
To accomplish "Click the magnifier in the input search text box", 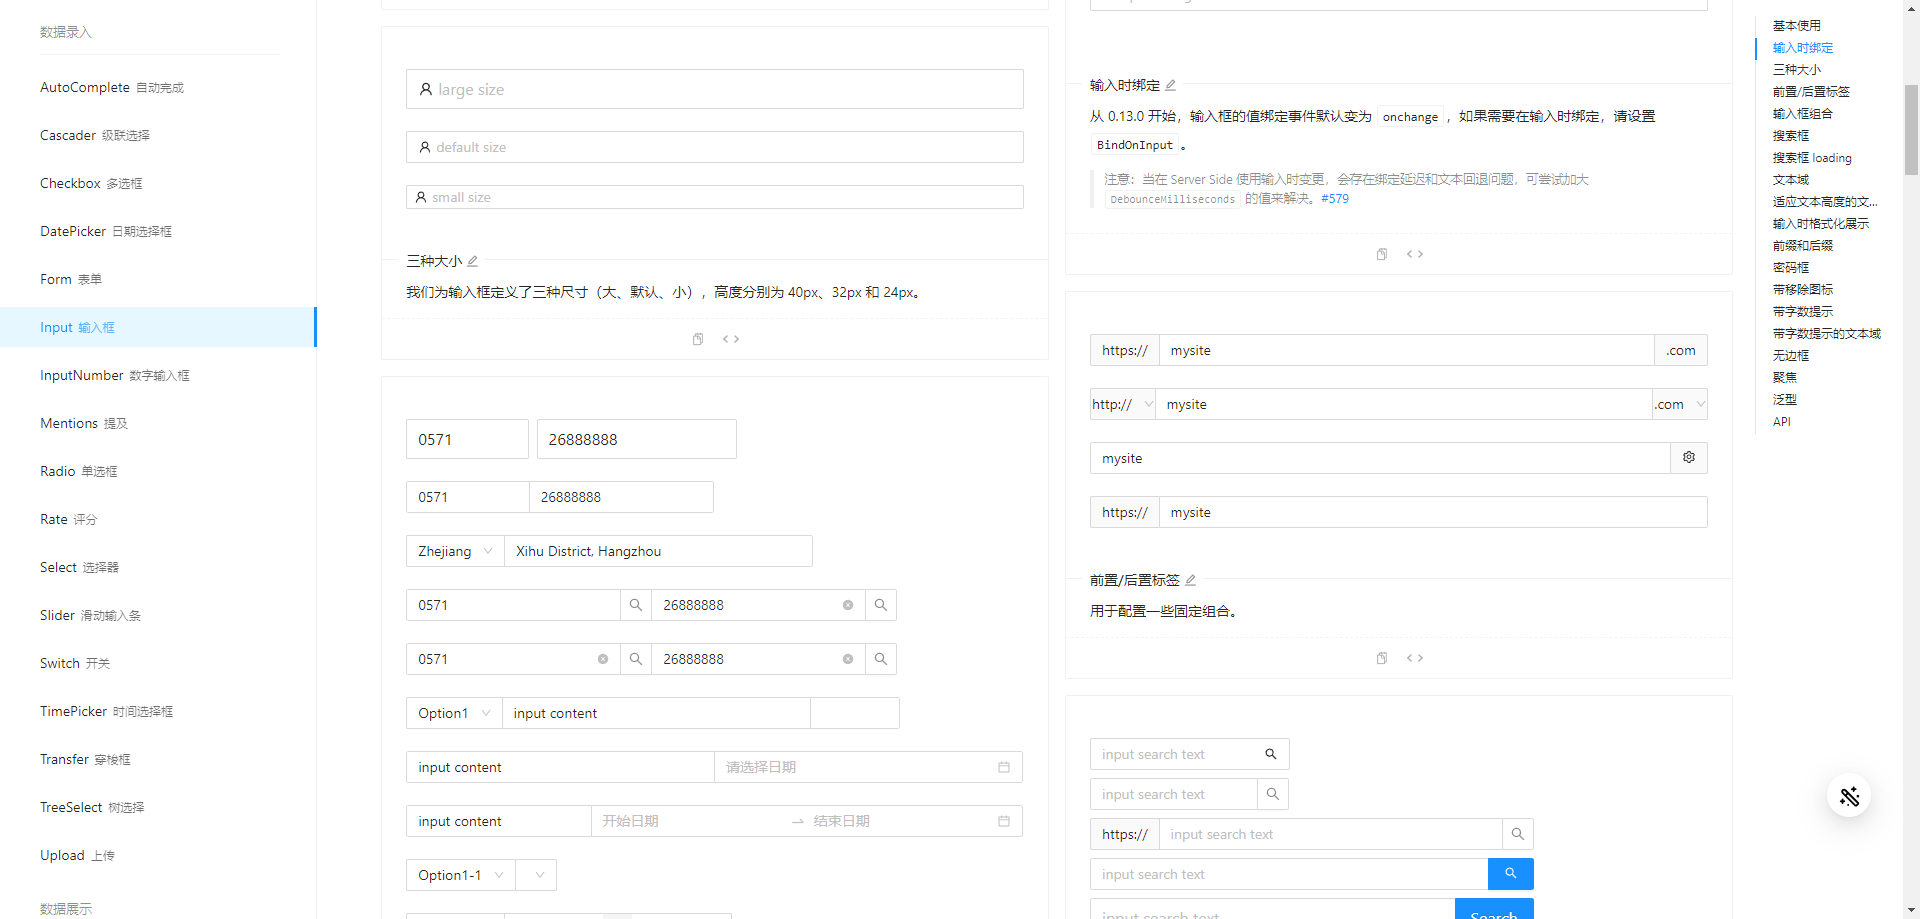I will click(x=1271, y=754).
